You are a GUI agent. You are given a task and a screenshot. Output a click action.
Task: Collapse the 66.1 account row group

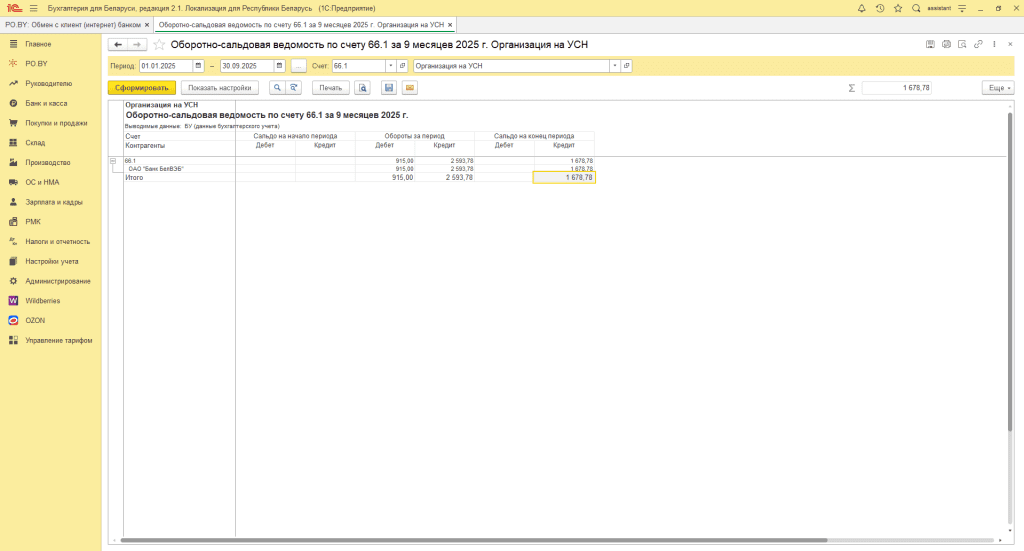click(113, 161)
